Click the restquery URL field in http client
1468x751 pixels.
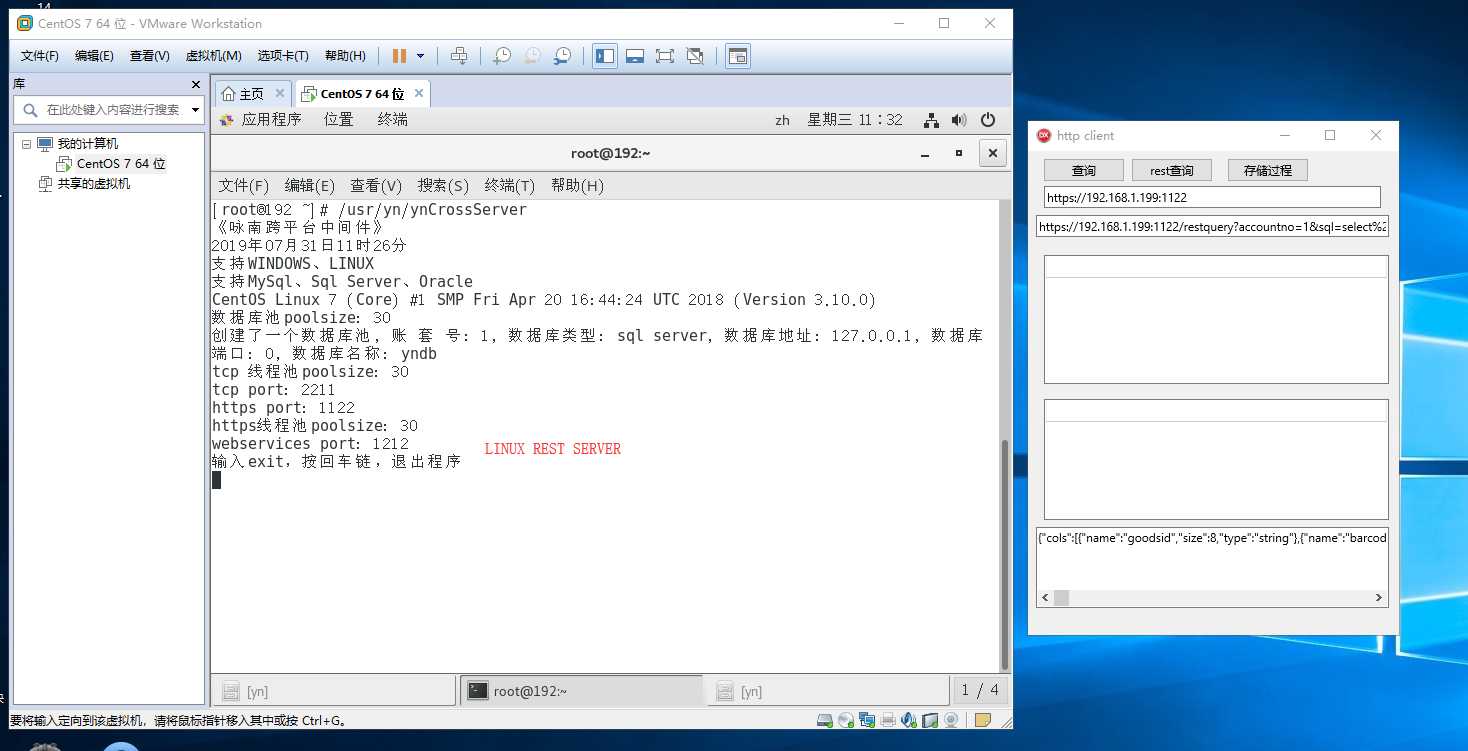pyautogui.click(x=1212, y=226)
